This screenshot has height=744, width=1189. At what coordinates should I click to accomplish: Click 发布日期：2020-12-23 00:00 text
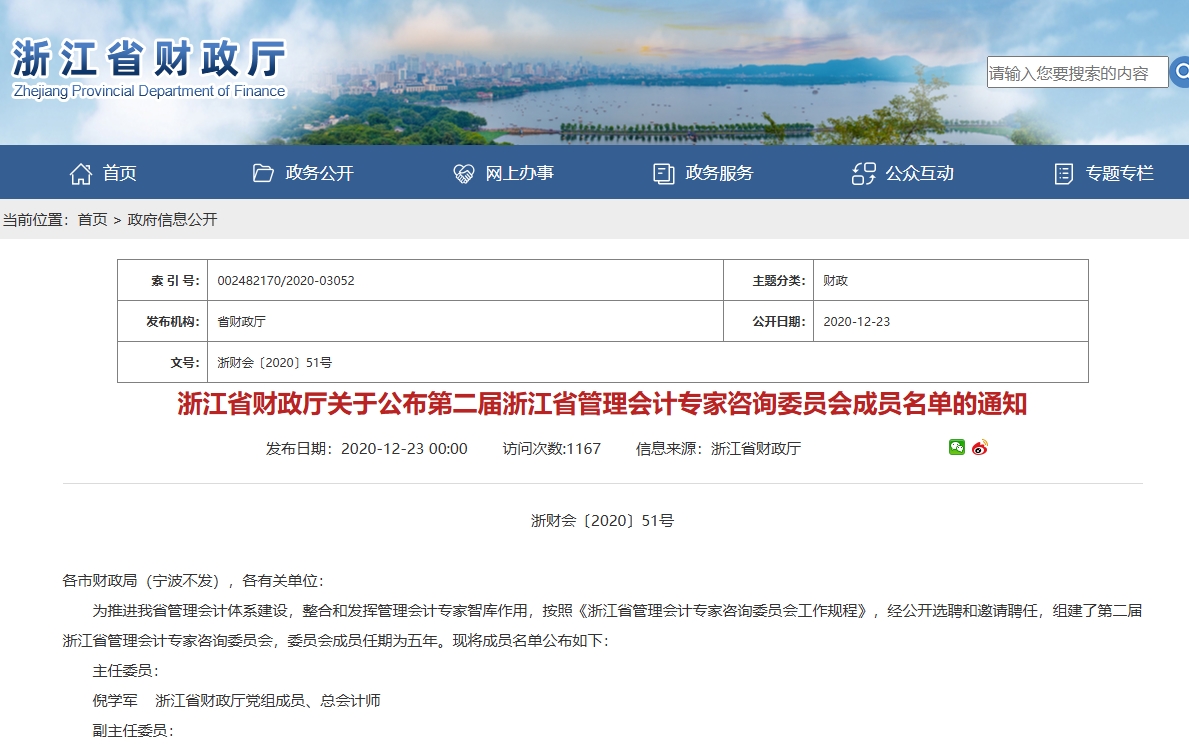[x=366, y=449]
